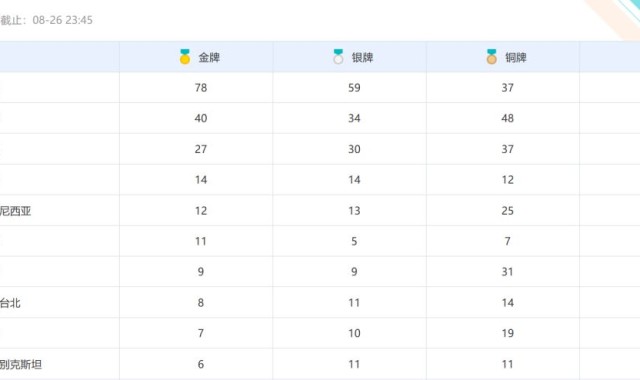Viewport: 640px width, 380px height.
Task: Open the 台北 country row name
Action: (10, 303)
